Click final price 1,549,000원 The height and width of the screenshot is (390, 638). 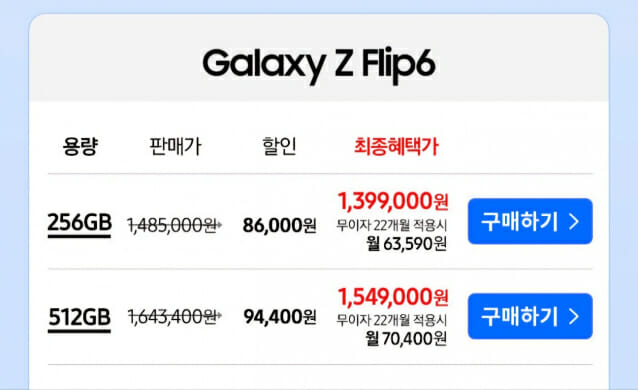click(393, 296)
